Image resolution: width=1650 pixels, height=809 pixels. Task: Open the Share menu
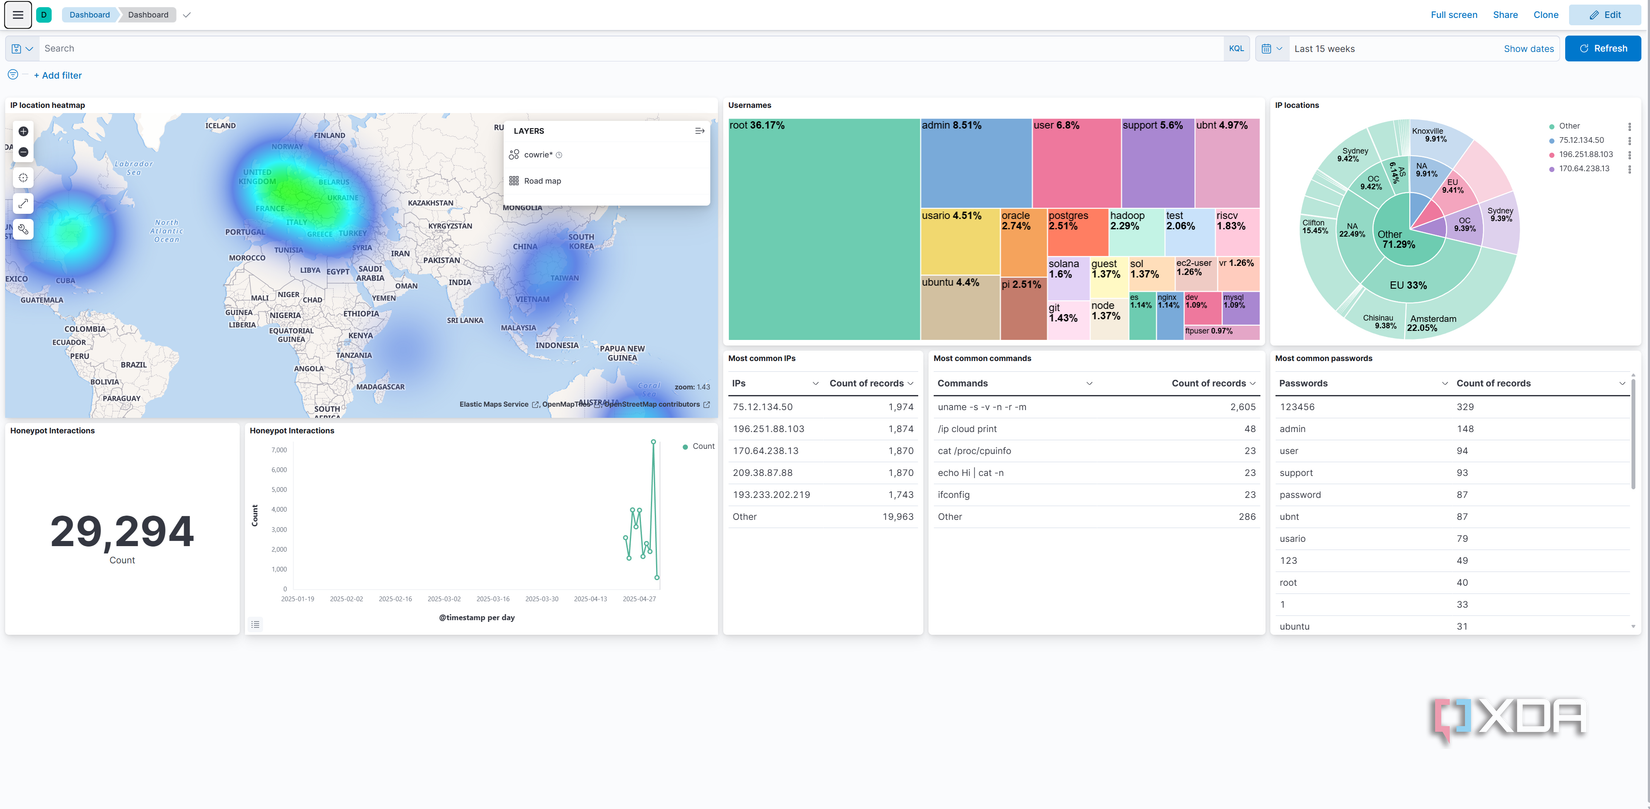1505,15
